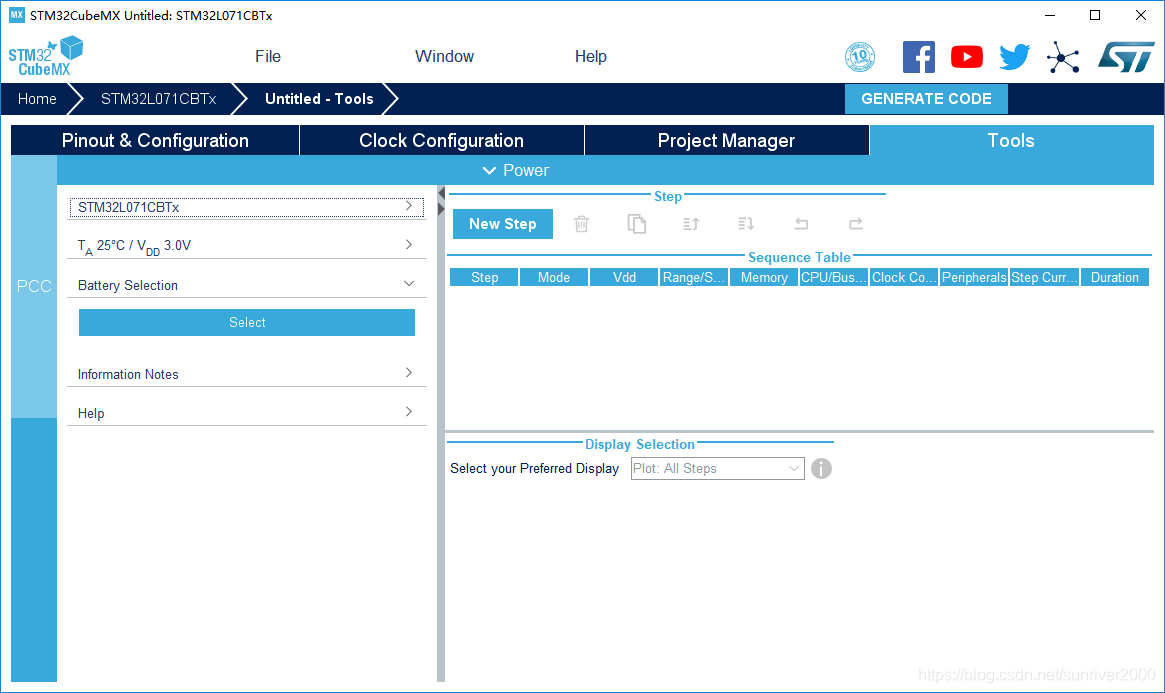Collapse the Battery Selection section
The image size is (1165, 693).
coord(247,285)
